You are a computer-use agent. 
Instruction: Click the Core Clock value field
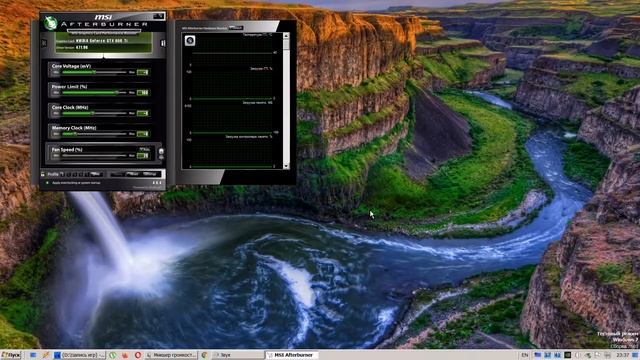coord(142,113)
